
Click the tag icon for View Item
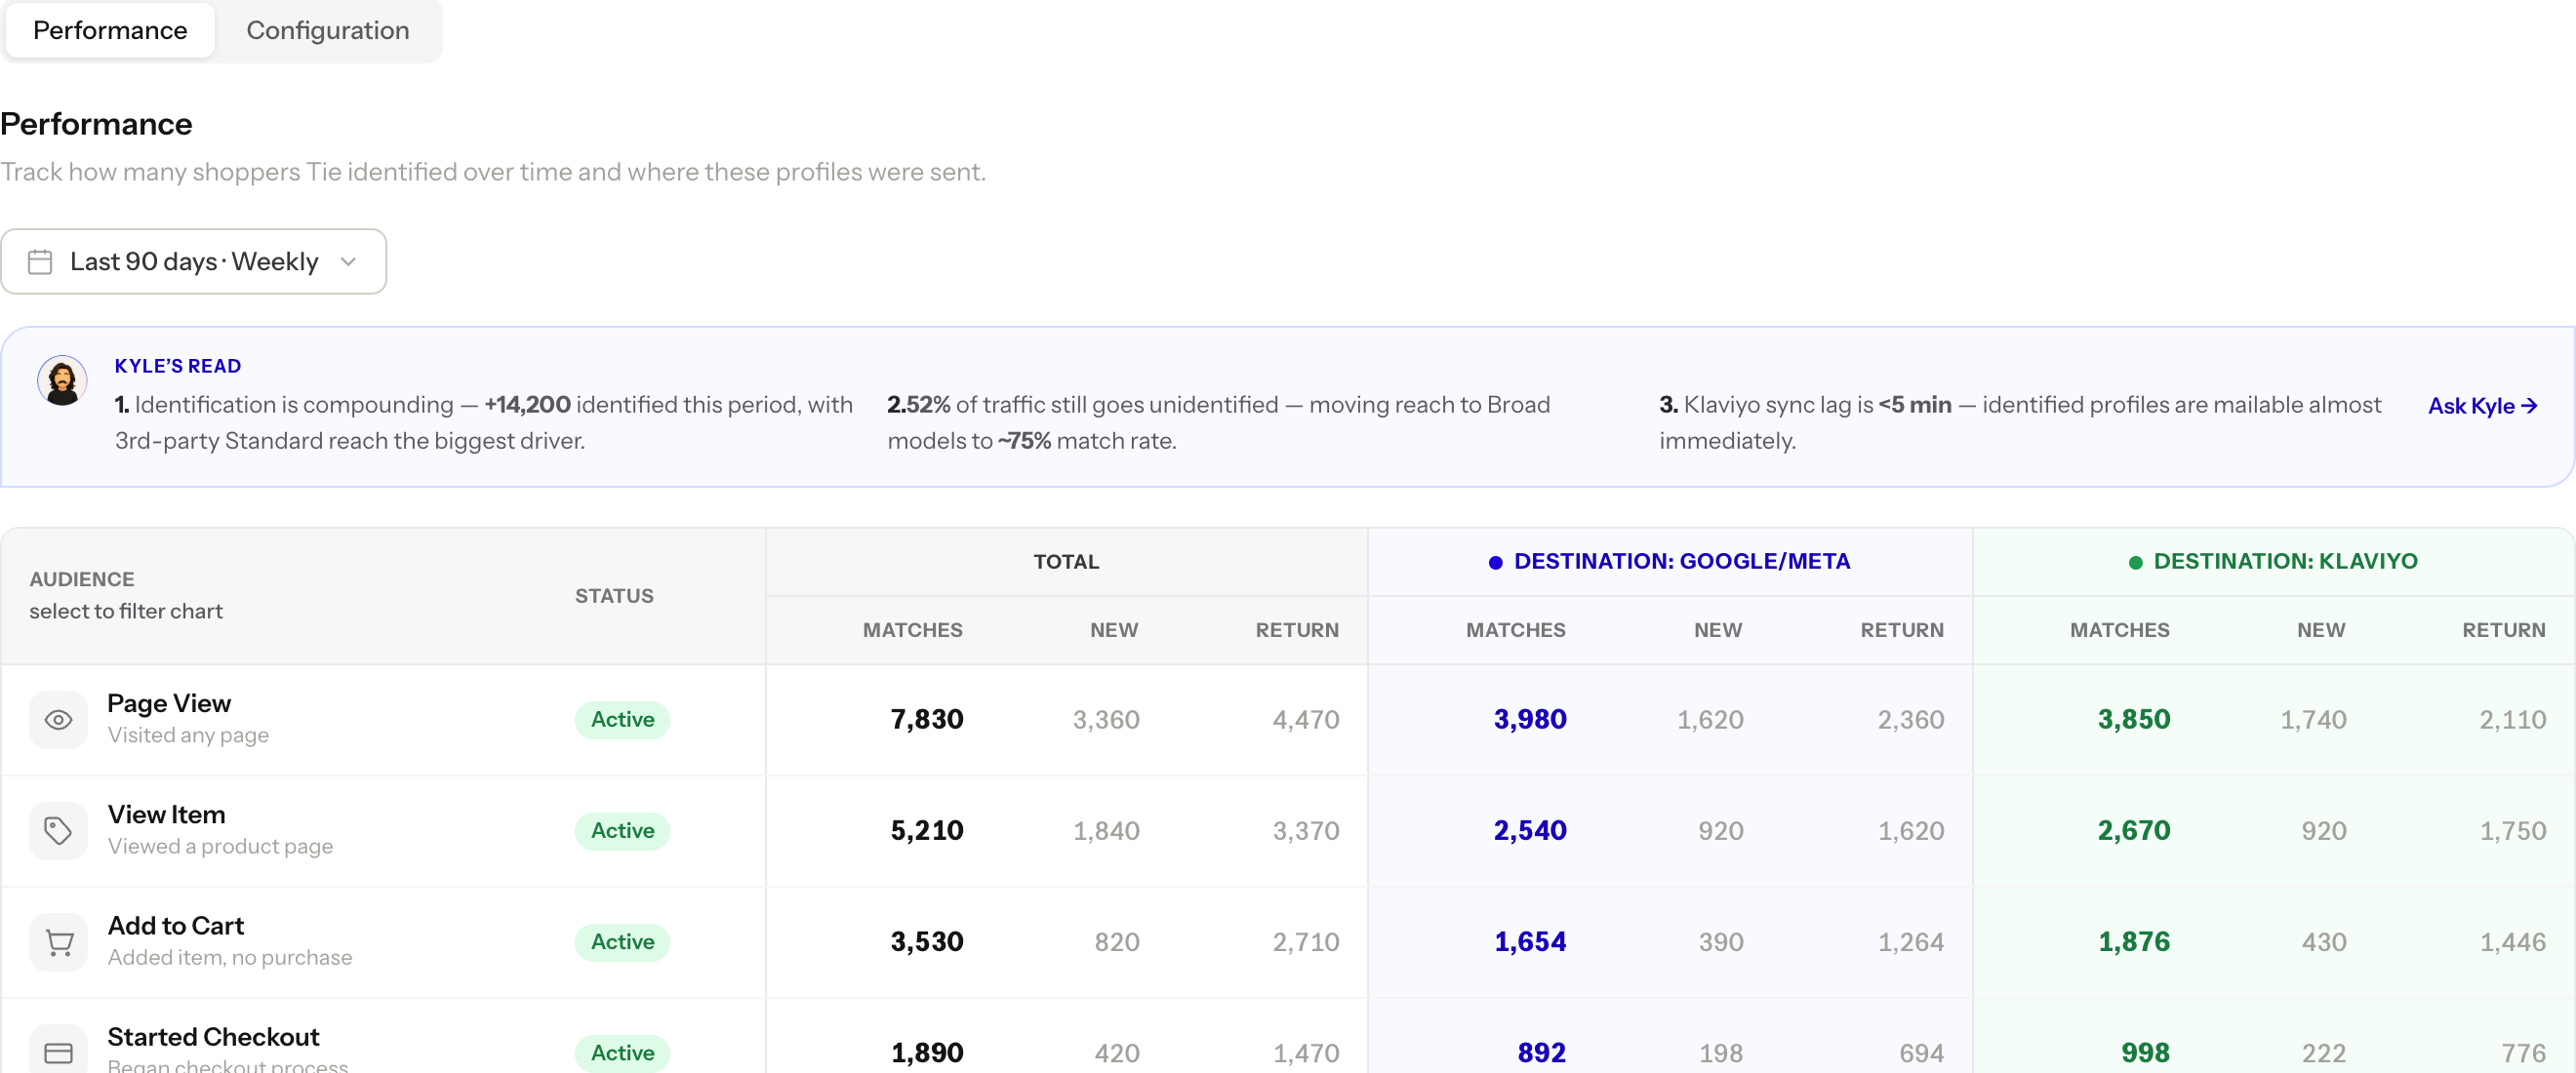coord(58,830)
